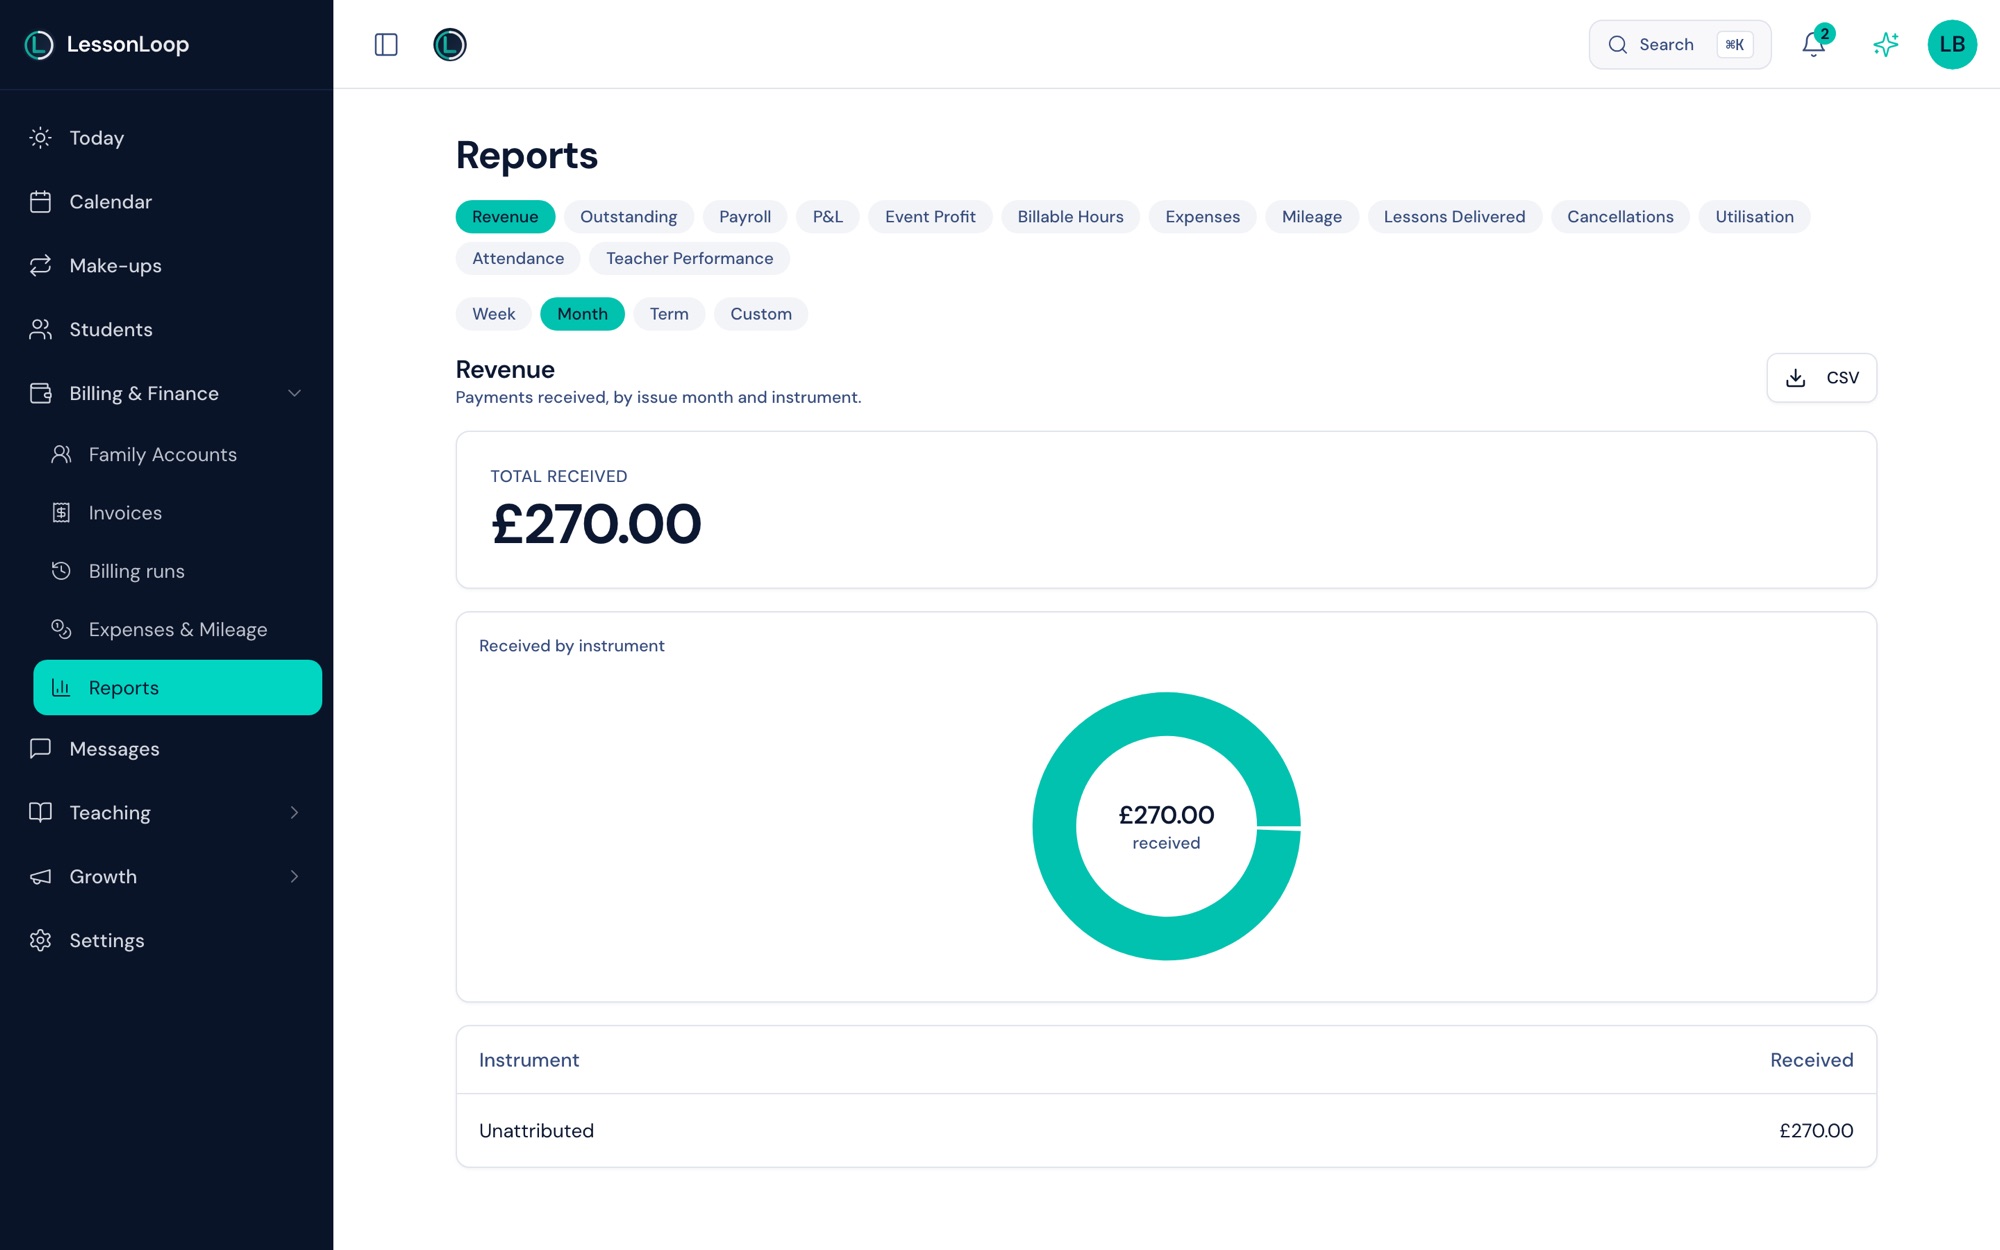Open the Event Profit report tab

930,217
